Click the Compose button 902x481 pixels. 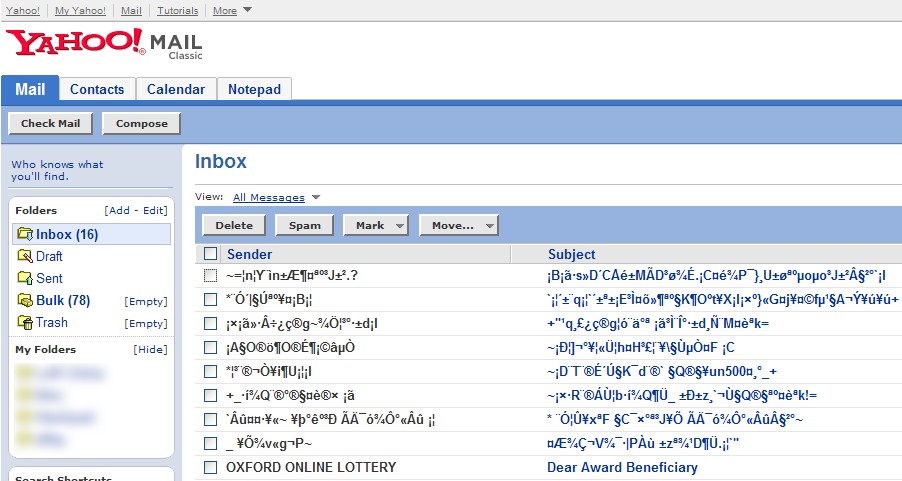[x=142, y=123]
